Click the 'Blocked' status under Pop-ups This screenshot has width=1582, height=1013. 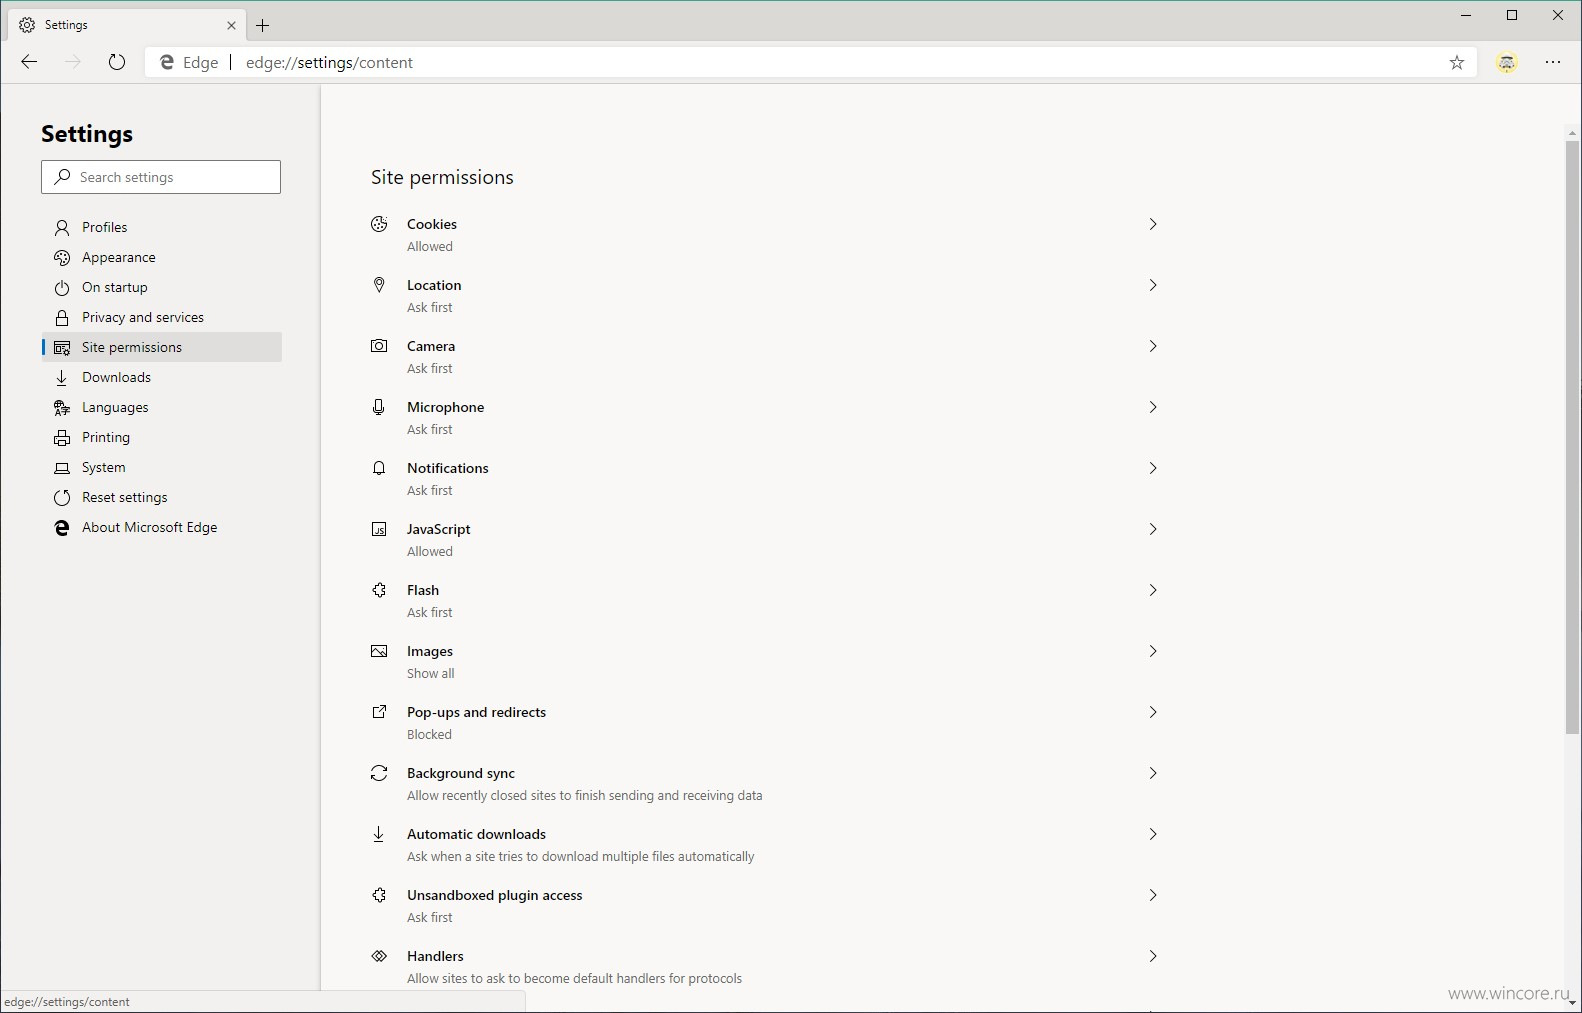point(429,735)
